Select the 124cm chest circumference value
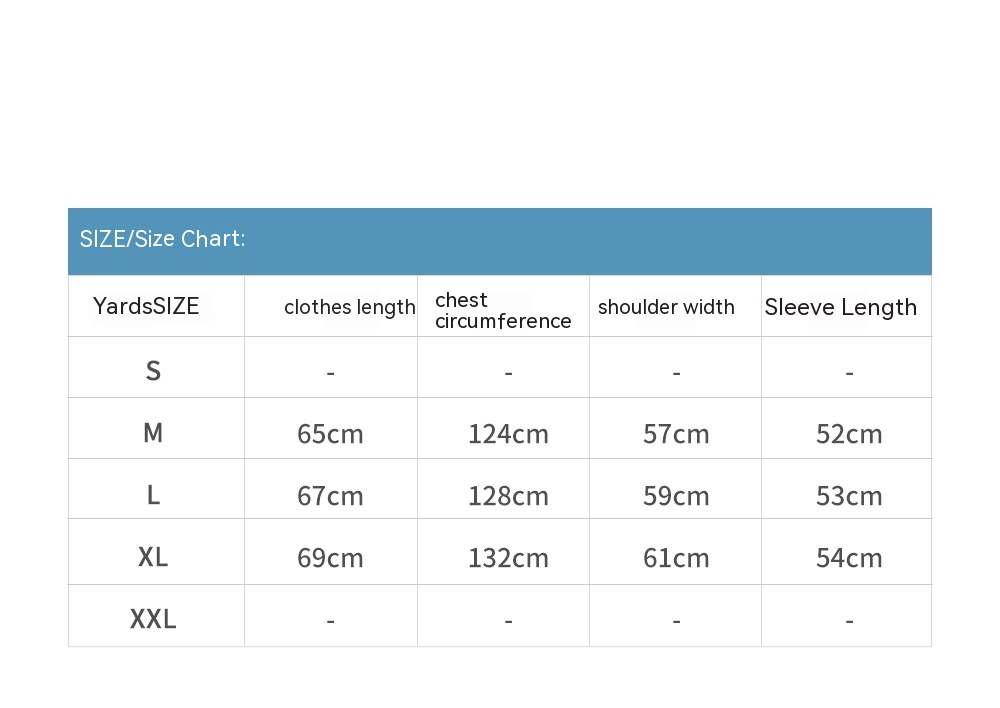Viewport: 1000px width, 708px height. pyautogui.click(x=508, y=434)
